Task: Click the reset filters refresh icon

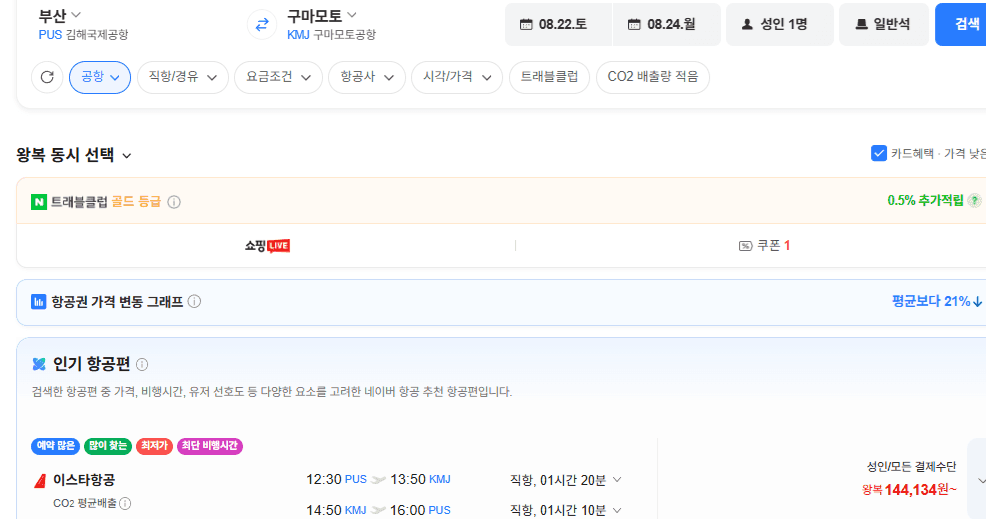Action: click(x=47, y=77)
